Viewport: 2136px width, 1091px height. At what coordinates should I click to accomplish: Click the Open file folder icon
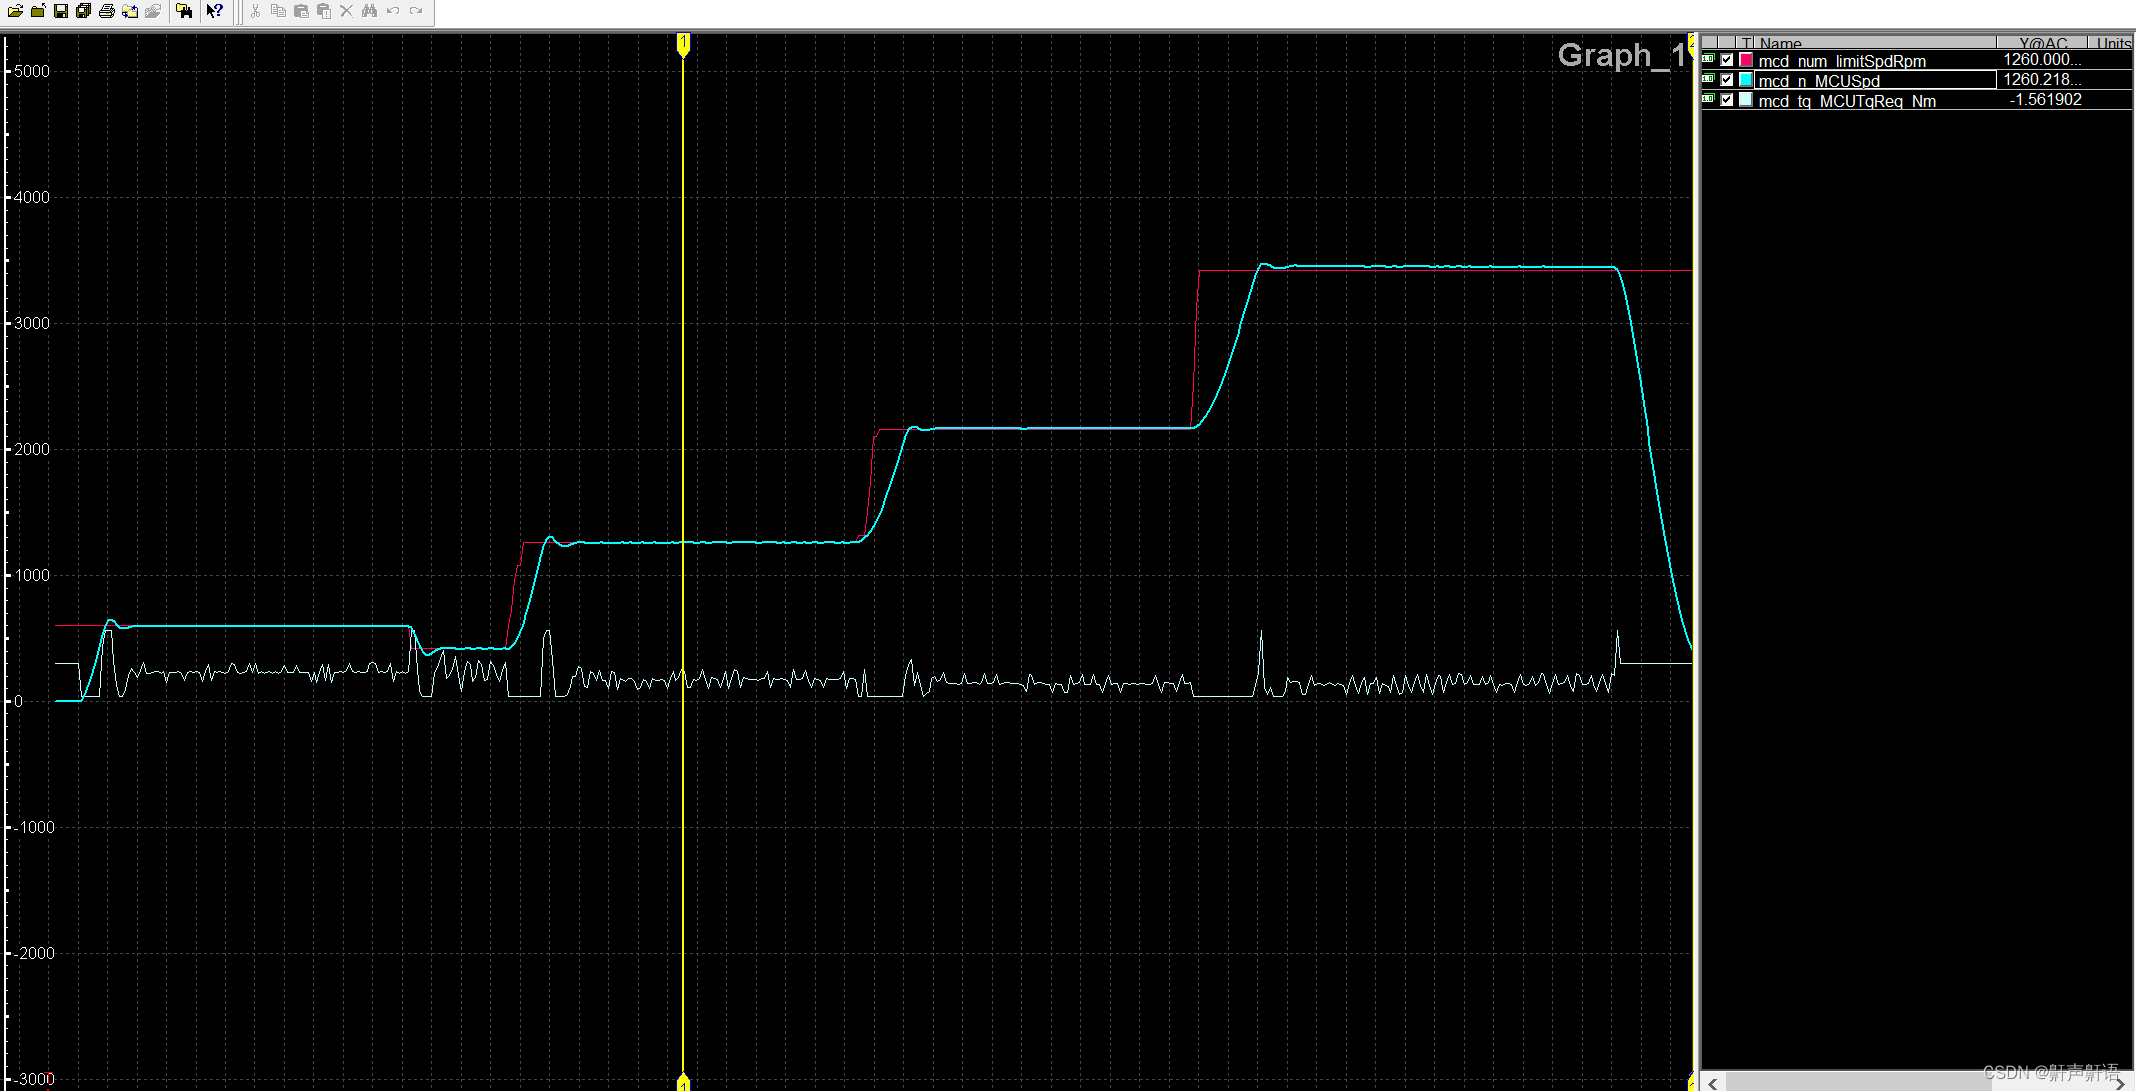pyautogui.click(x=15, y=11)
